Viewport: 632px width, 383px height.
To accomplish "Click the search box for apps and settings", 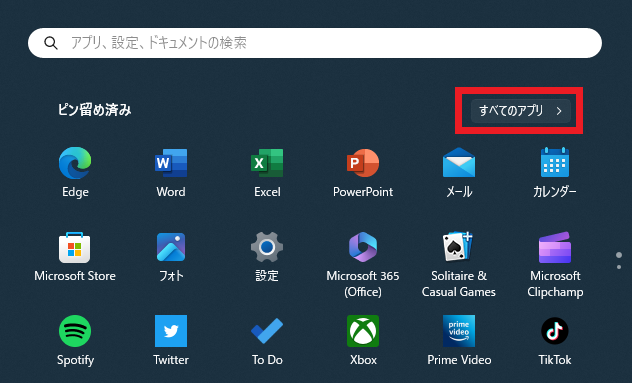I will (x=315, y=43).
